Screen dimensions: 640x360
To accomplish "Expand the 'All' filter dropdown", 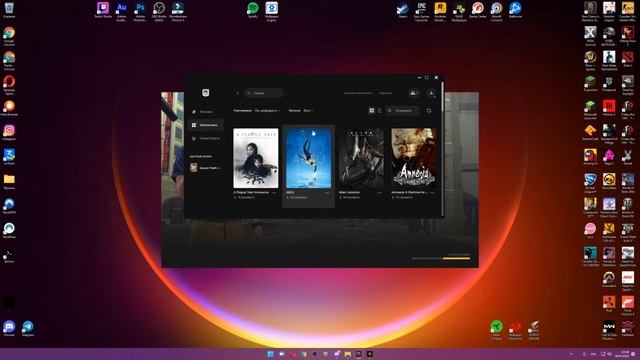I will (x=308, y=111).
